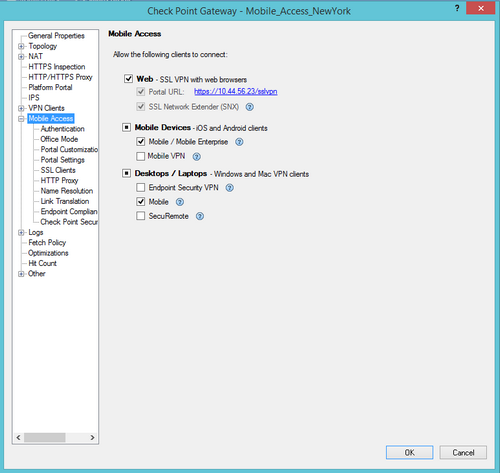Viewport: 500px width, 473px height.
Task: Open help icon next to Mobile / Mobile Enterprise
Action: (239, 142)
